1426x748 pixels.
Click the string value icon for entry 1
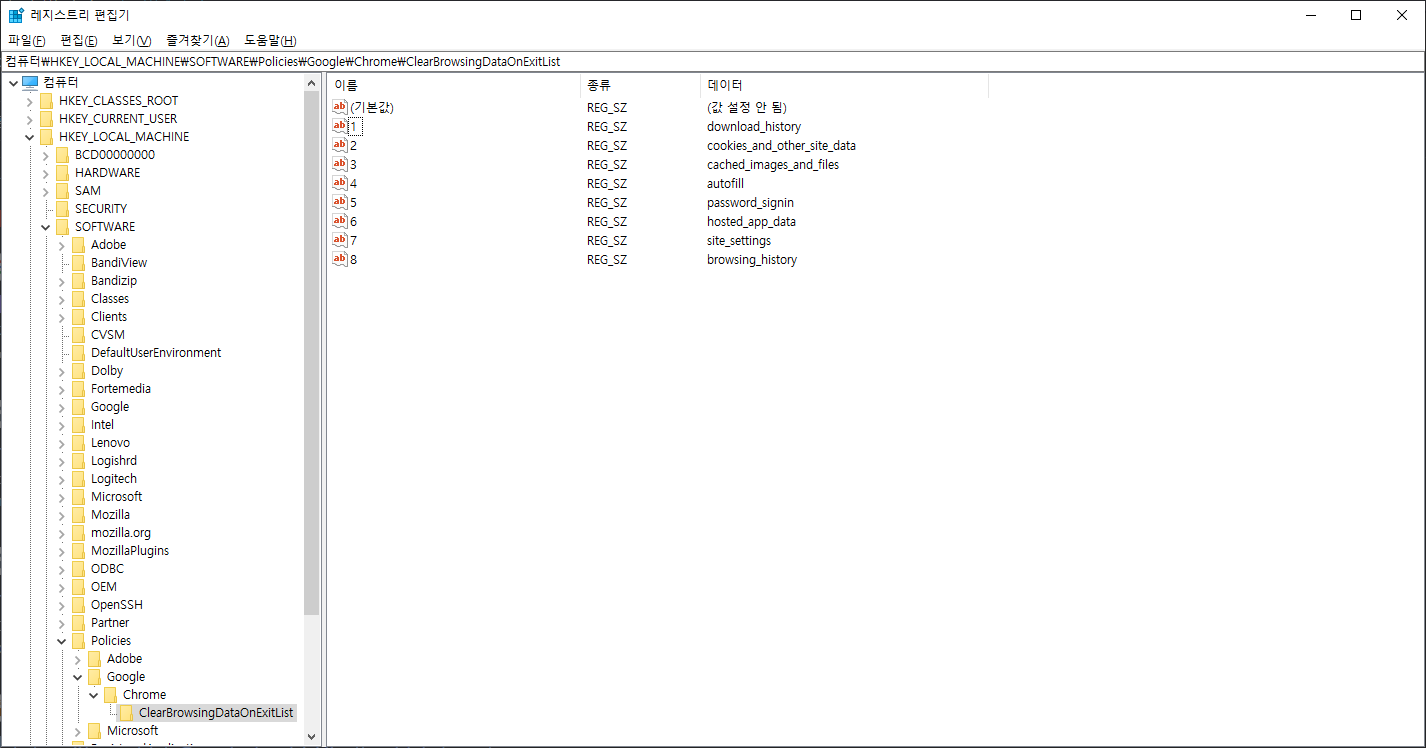[x=340, y=126]
